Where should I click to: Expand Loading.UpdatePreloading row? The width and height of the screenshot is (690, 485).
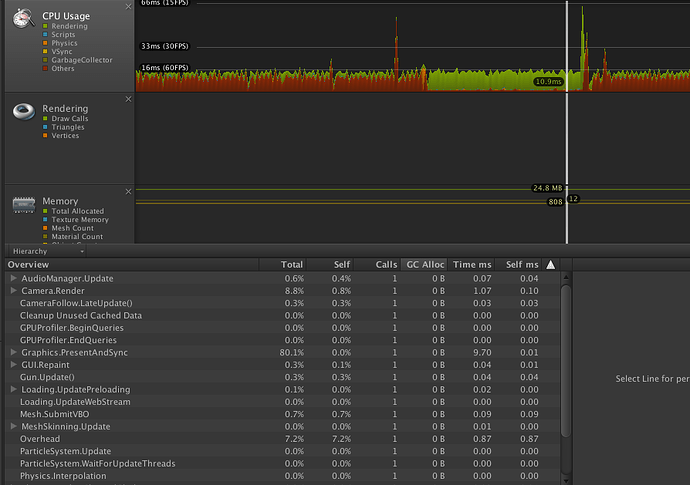(x=14, y=389)
